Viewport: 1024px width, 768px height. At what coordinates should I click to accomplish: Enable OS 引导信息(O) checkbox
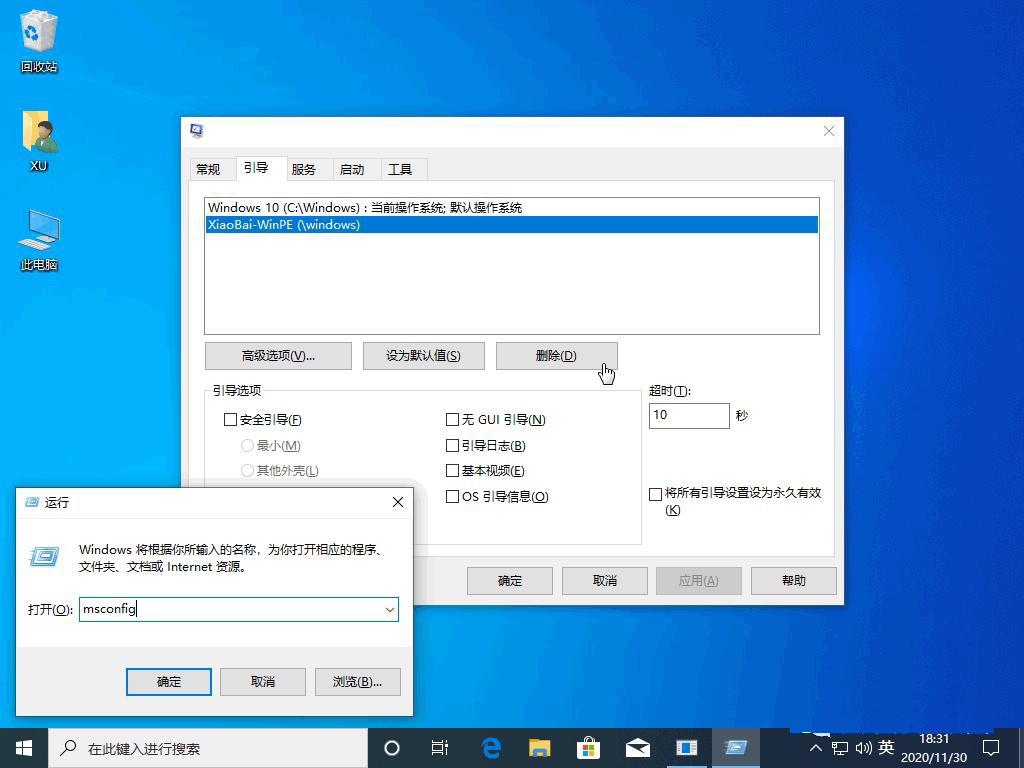tap(452, 496)
